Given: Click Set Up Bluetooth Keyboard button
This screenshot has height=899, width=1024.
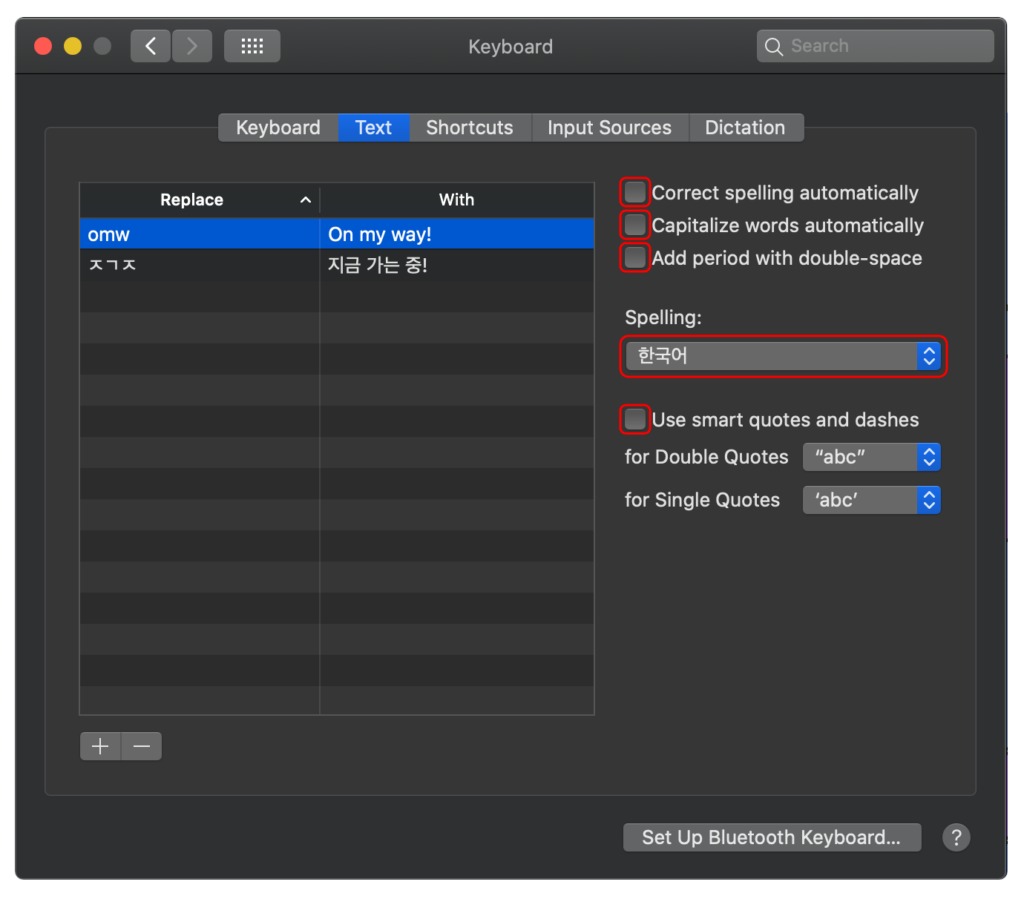Looking at the screenshot, I should pyautogui.click(x=771, y=837).
